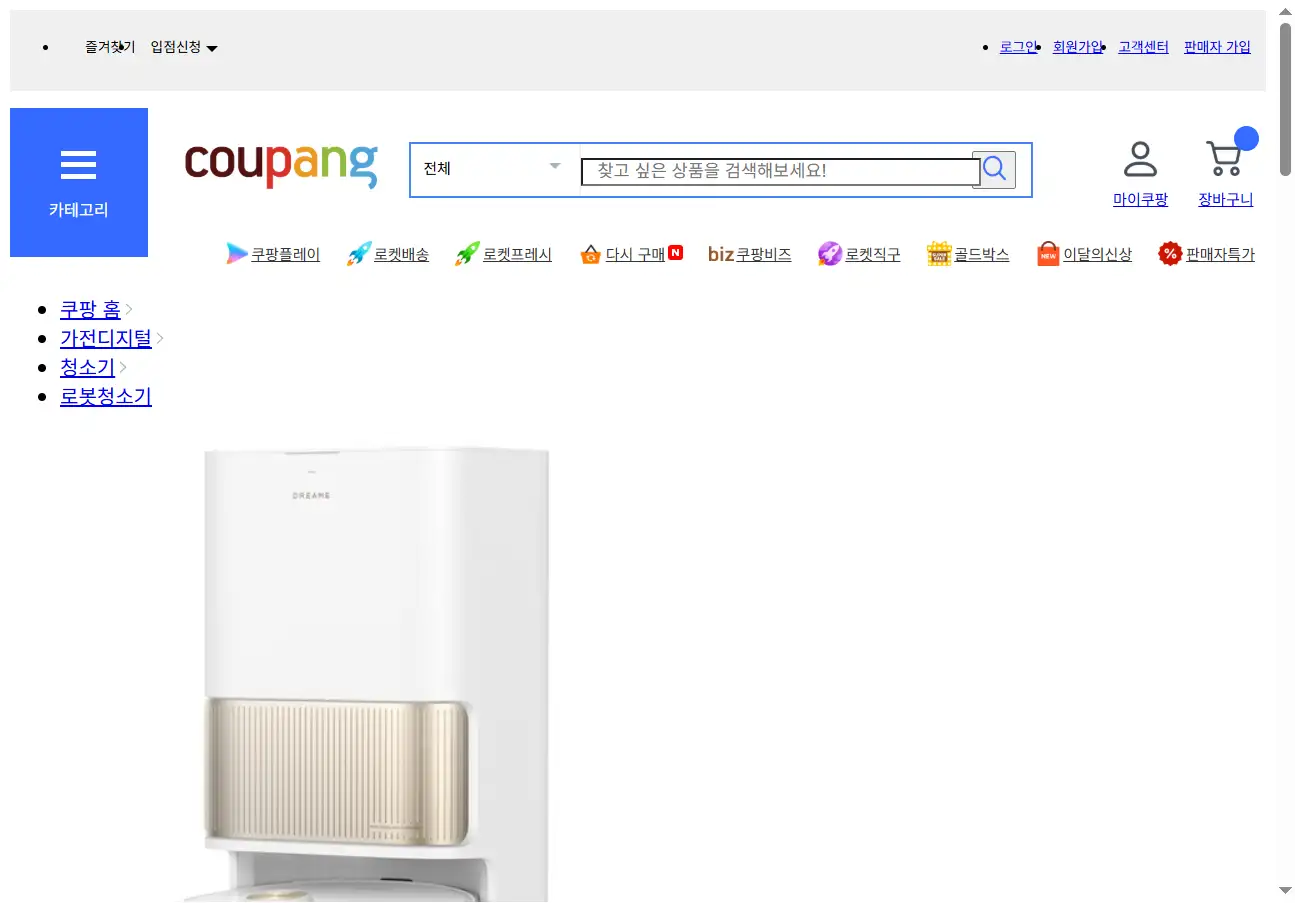
Task: Click the 이달의신상 bag icon
Action: coord(1048,254)
